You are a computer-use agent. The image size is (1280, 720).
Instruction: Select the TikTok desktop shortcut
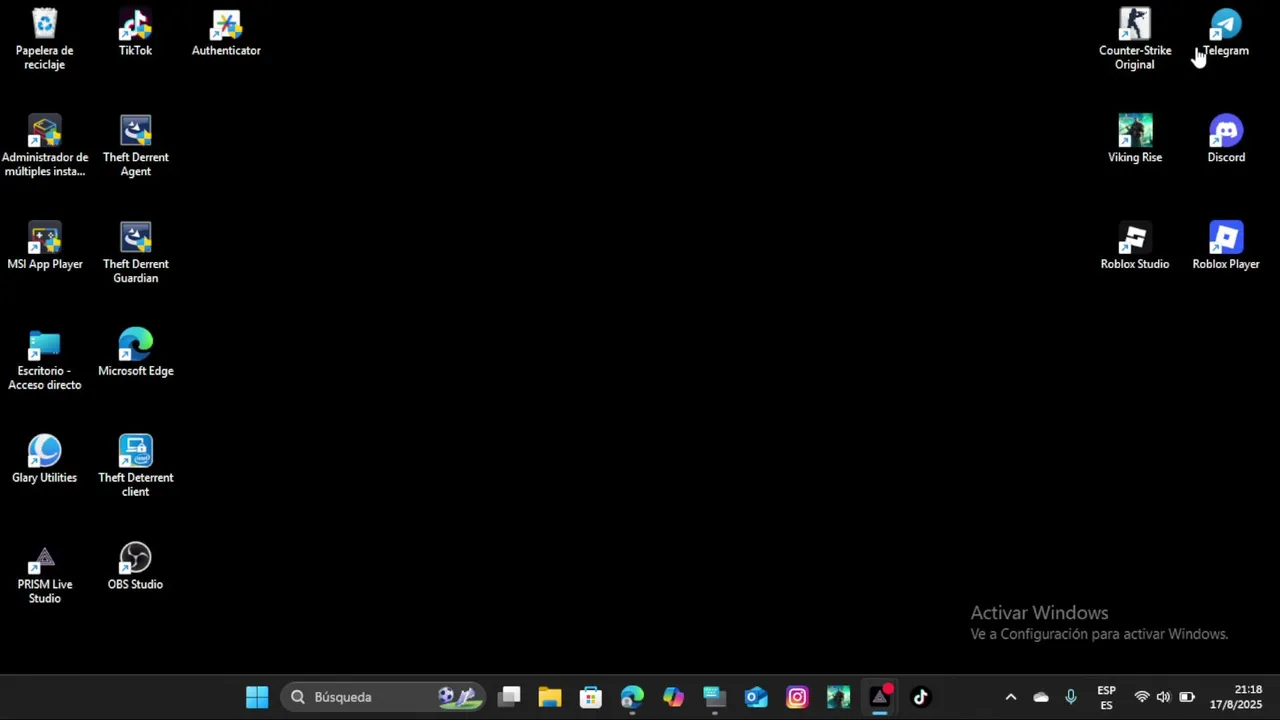pos(135,32)
